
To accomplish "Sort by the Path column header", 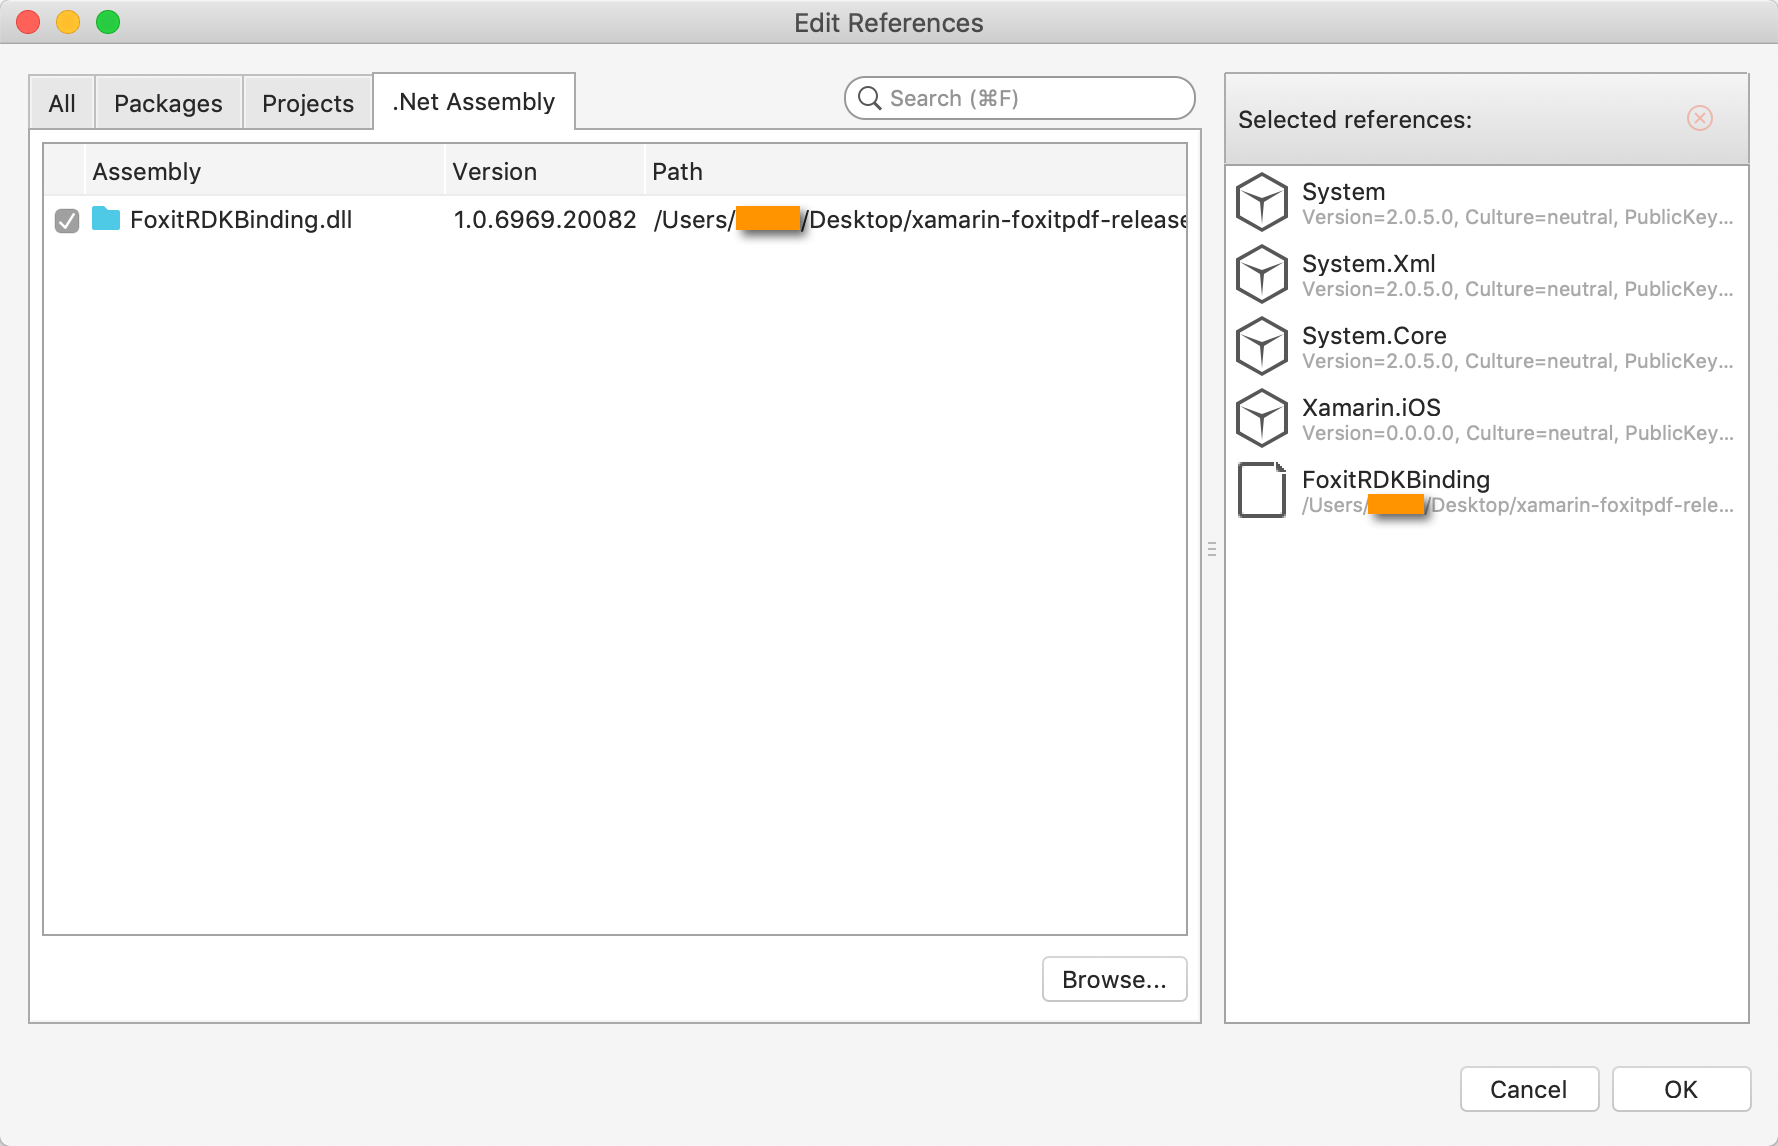I will pos(916,171).
